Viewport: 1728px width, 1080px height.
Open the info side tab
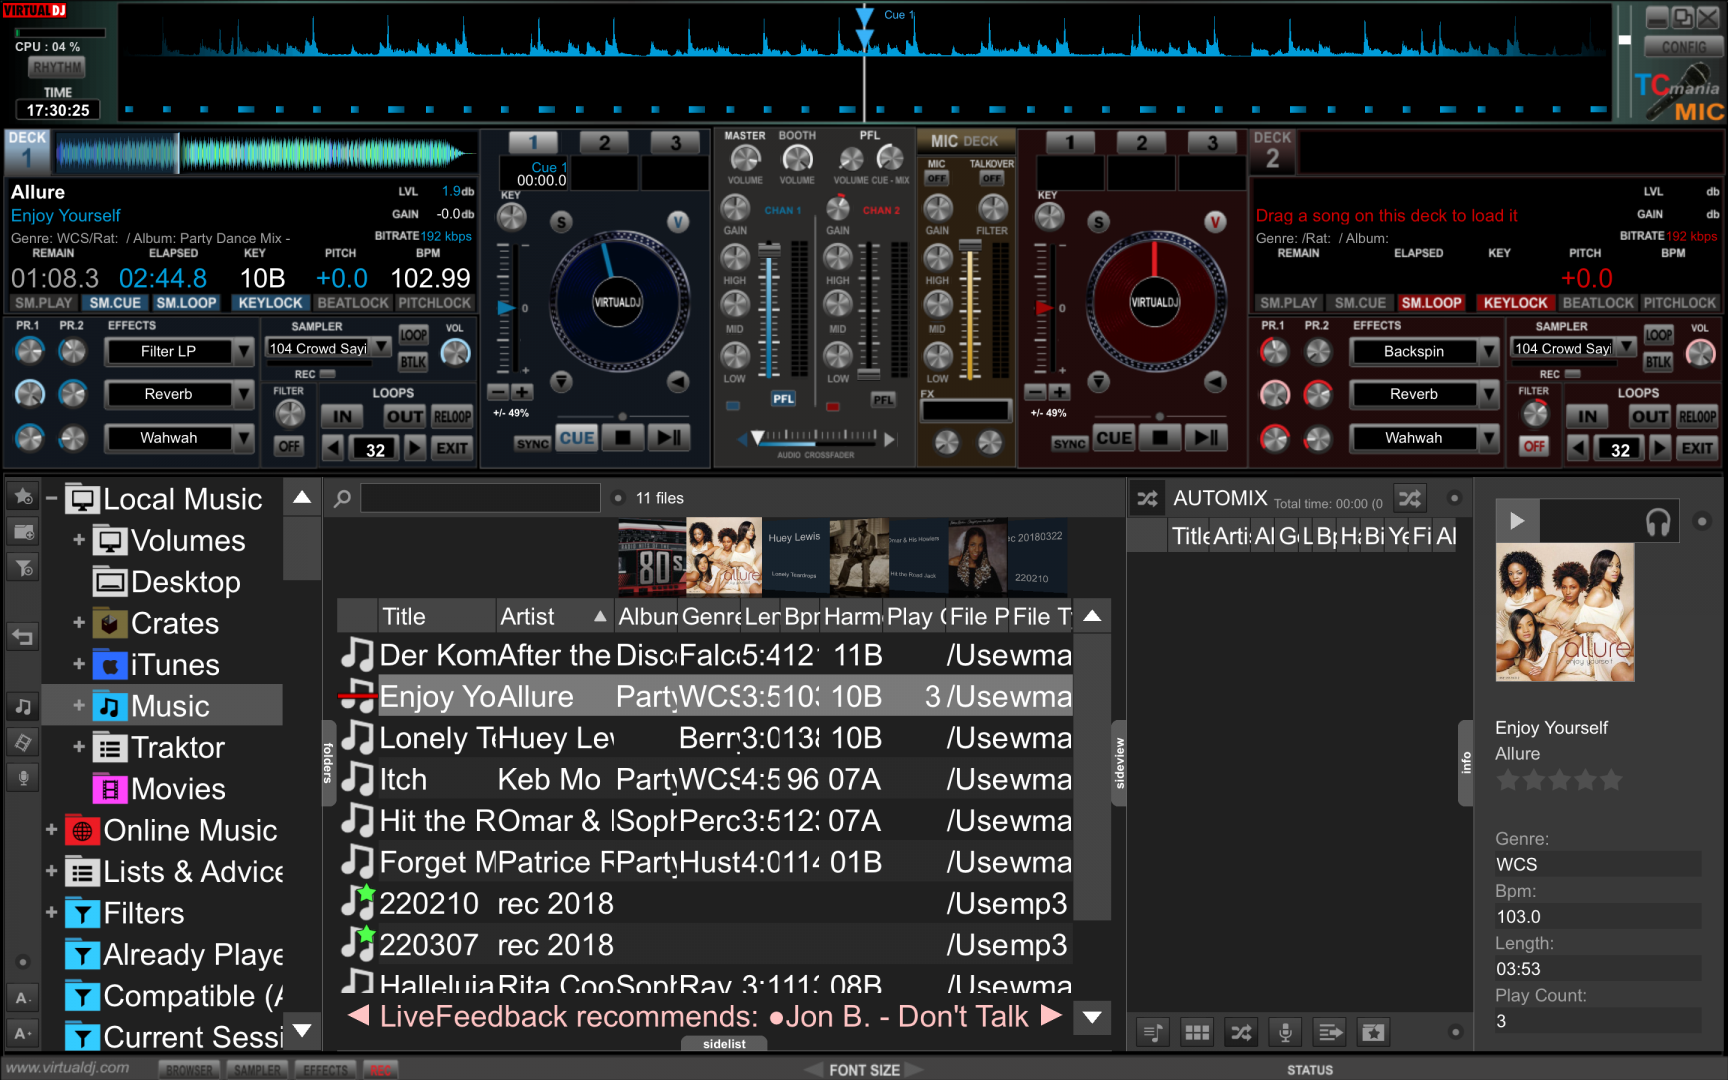pos(1466,762)
